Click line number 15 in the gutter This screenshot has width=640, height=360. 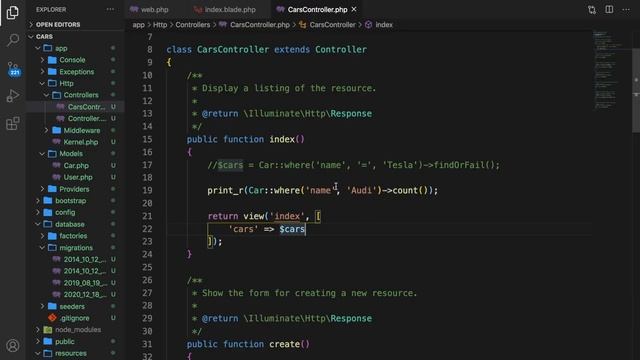tap(147, 140)
